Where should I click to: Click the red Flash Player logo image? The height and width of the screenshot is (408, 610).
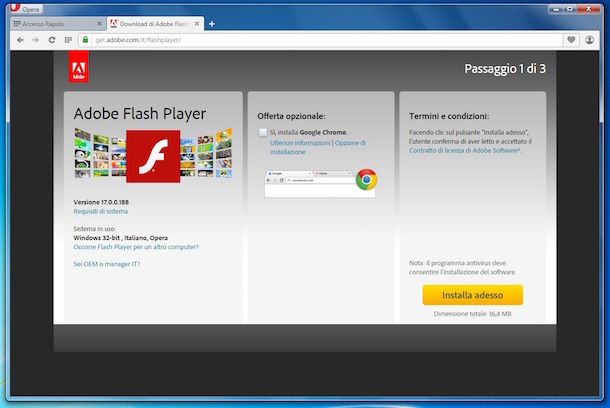tap(153, 156)
